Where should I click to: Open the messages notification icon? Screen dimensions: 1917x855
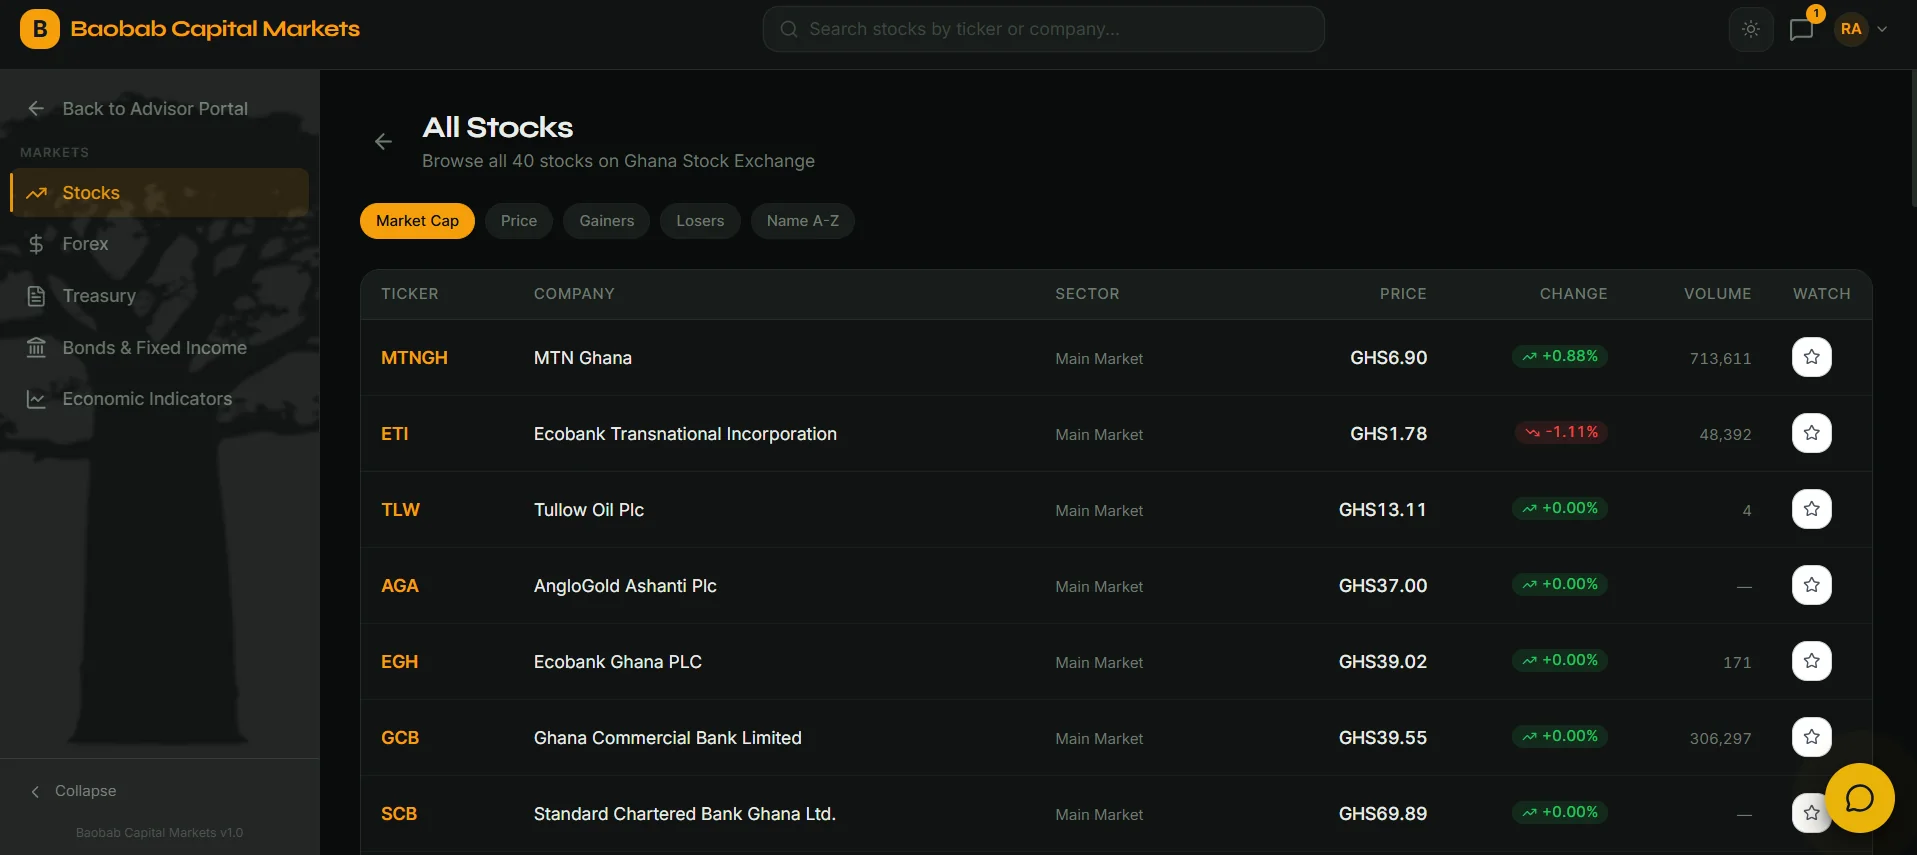(1802, 29)
